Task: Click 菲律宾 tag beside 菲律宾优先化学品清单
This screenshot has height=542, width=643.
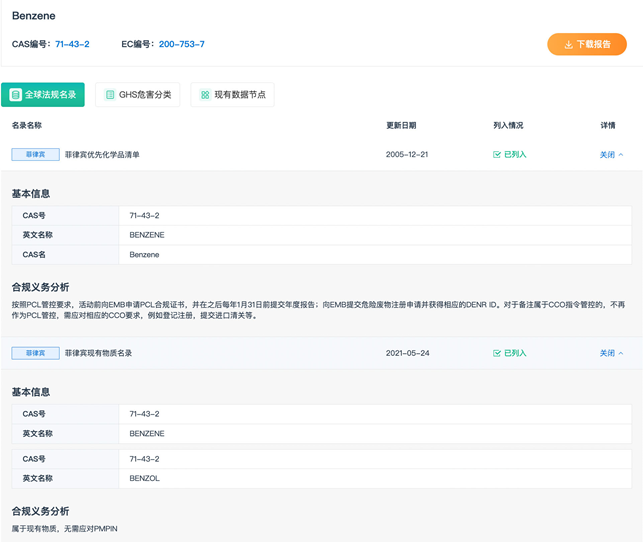Action: [x=35, y=155]
